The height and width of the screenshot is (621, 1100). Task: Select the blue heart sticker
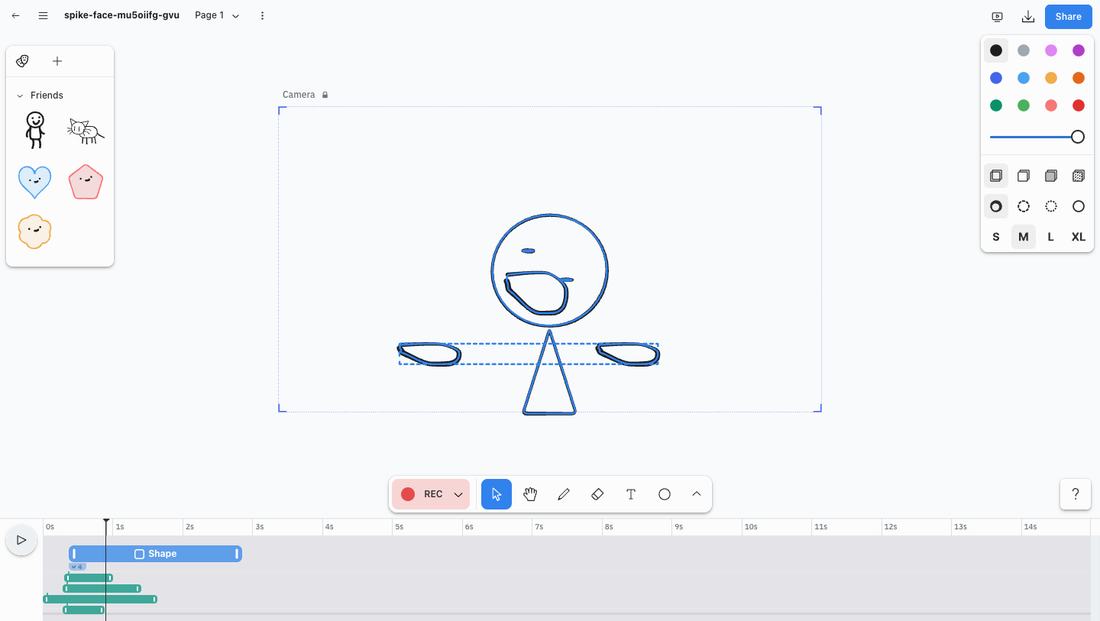point(34,182)
